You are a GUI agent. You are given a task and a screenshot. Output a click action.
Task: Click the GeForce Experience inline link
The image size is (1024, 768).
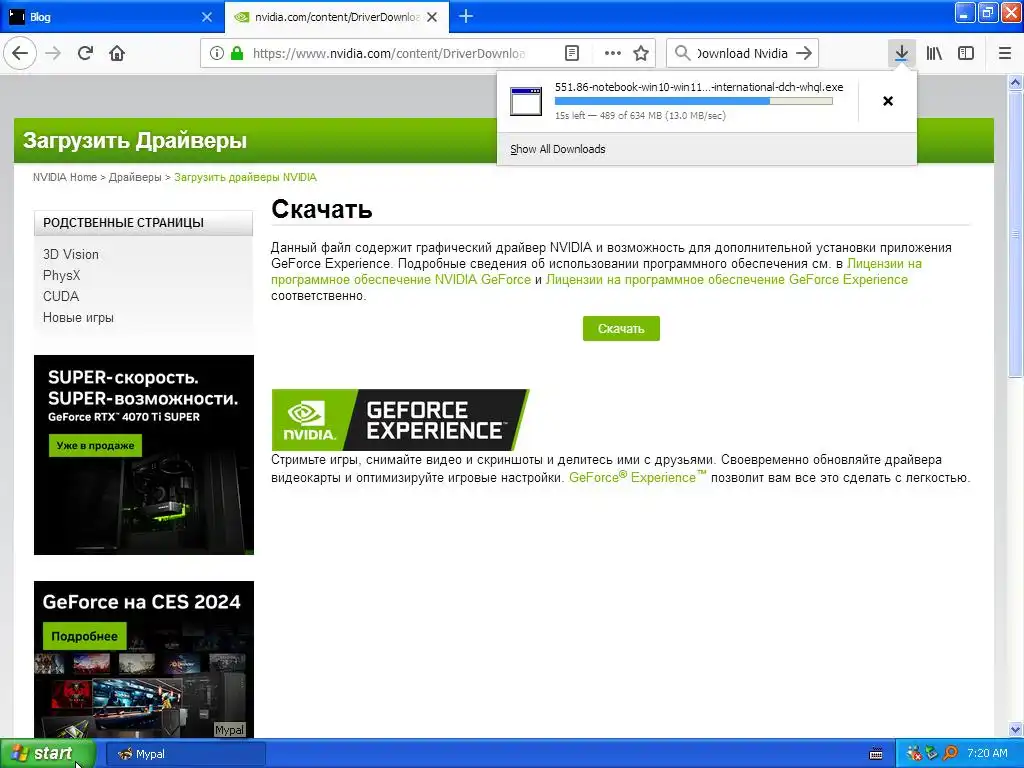click(637, 477)
